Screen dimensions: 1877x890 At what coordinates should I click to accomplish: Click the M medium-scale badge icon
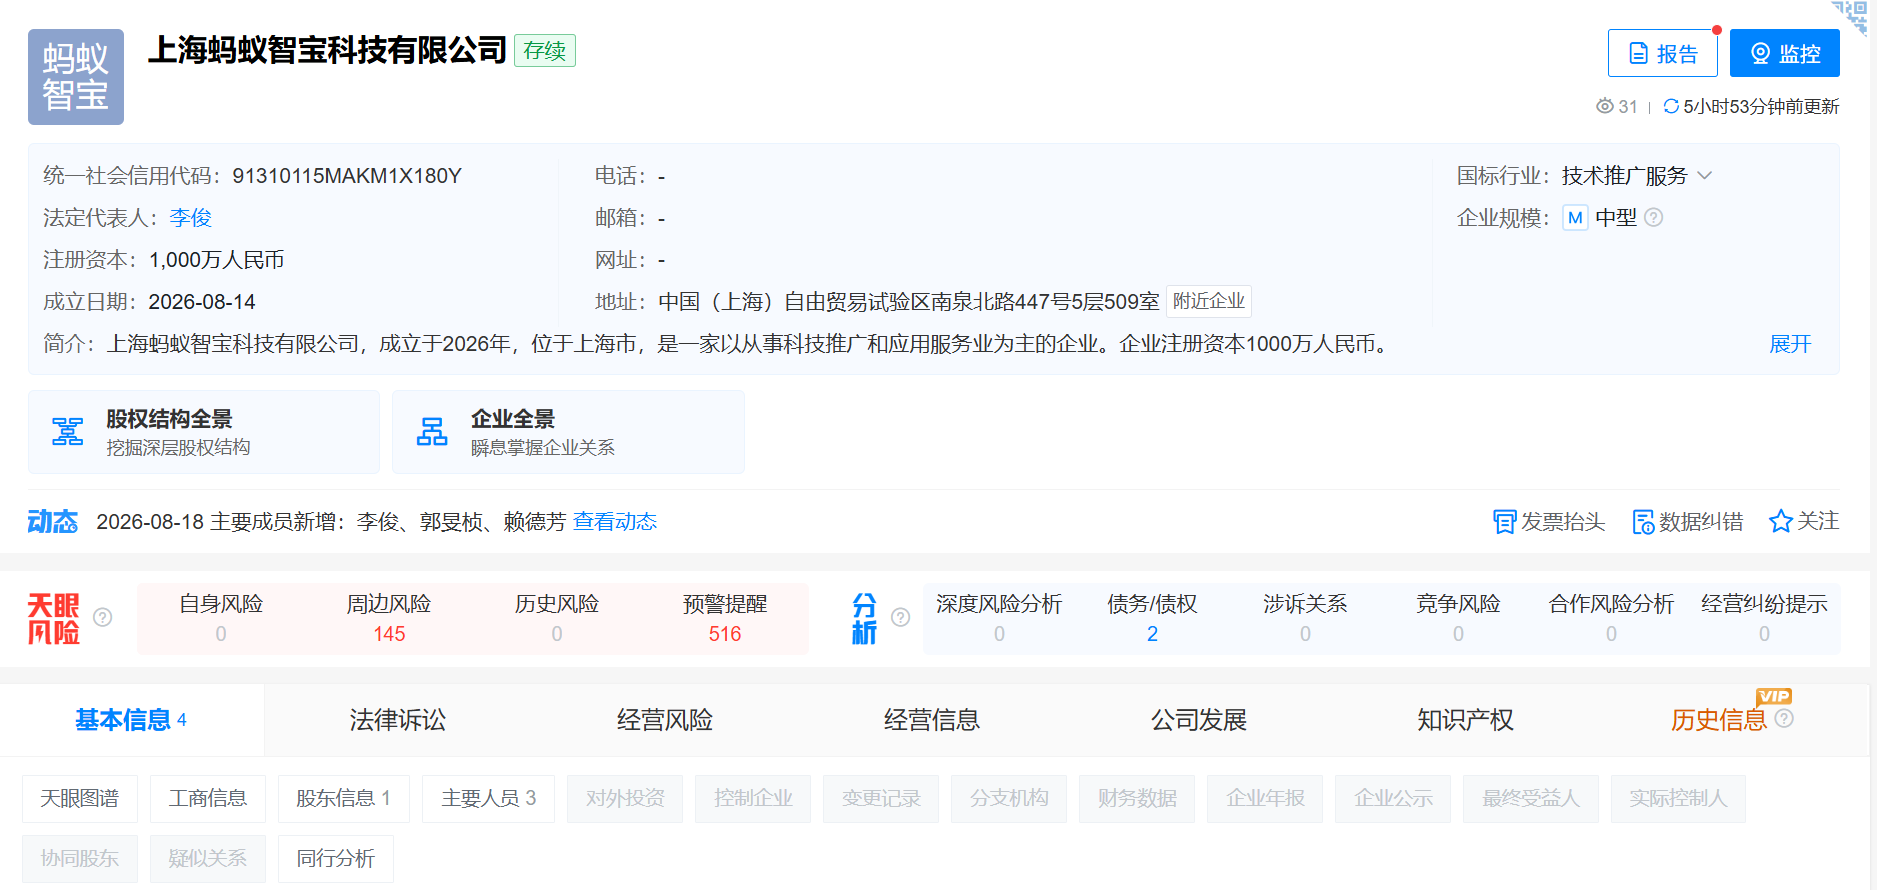click(1575, 218)
